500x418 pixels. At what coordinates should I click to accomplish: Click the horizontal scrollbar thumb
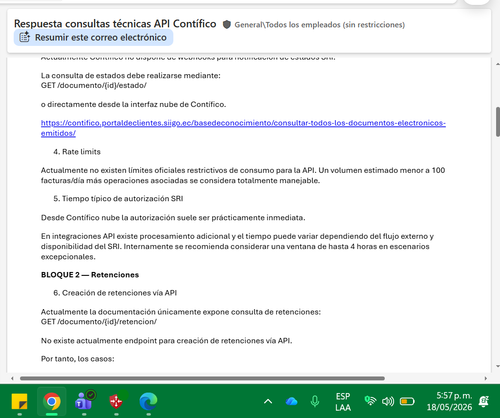click(x=202, y=378)
